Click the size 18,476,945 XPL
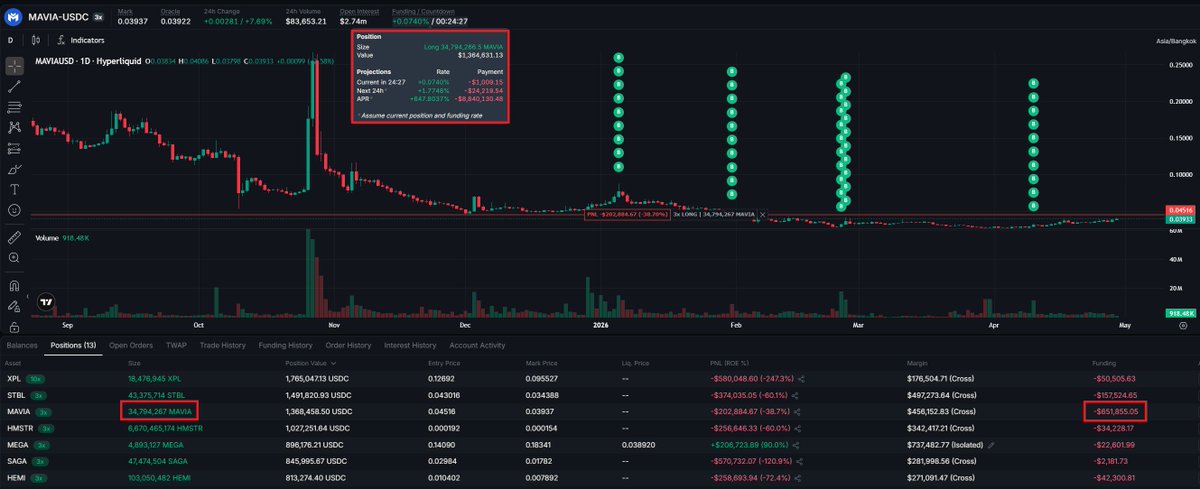 pyautogui.click(x=154, y=380)
